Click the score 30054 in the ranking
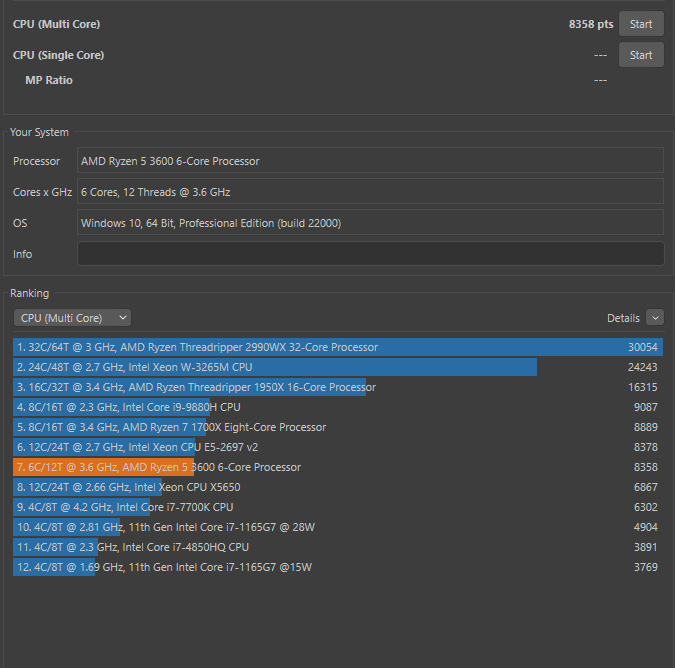Viewport: 675px width, 668px height. pos(643,347)
